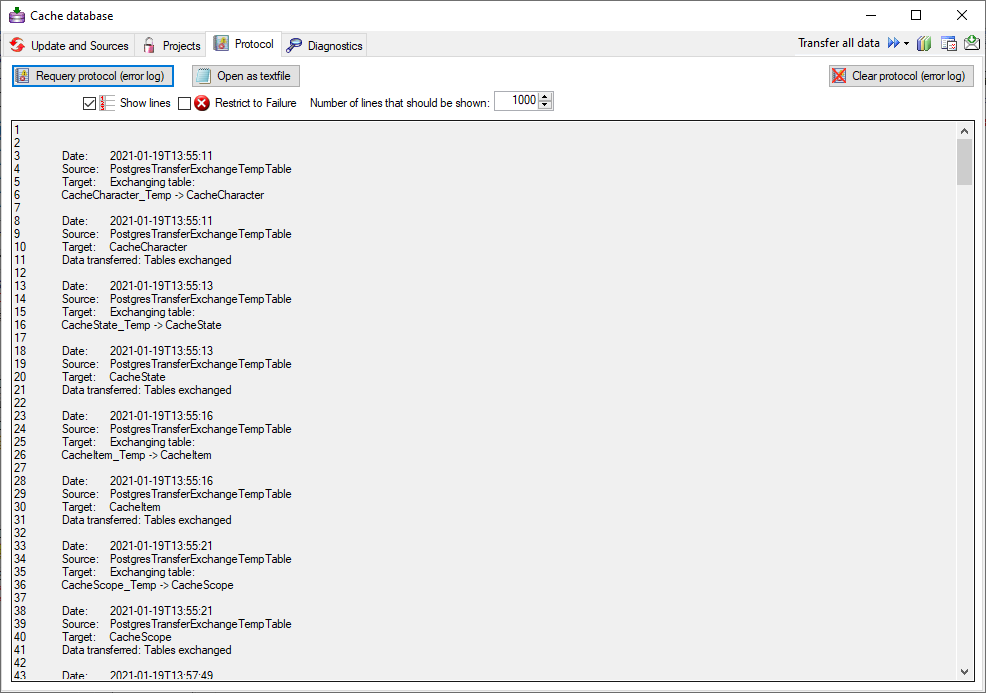Minimize the Cache database window
986x693 pixels.
click(x=872, y=15)
